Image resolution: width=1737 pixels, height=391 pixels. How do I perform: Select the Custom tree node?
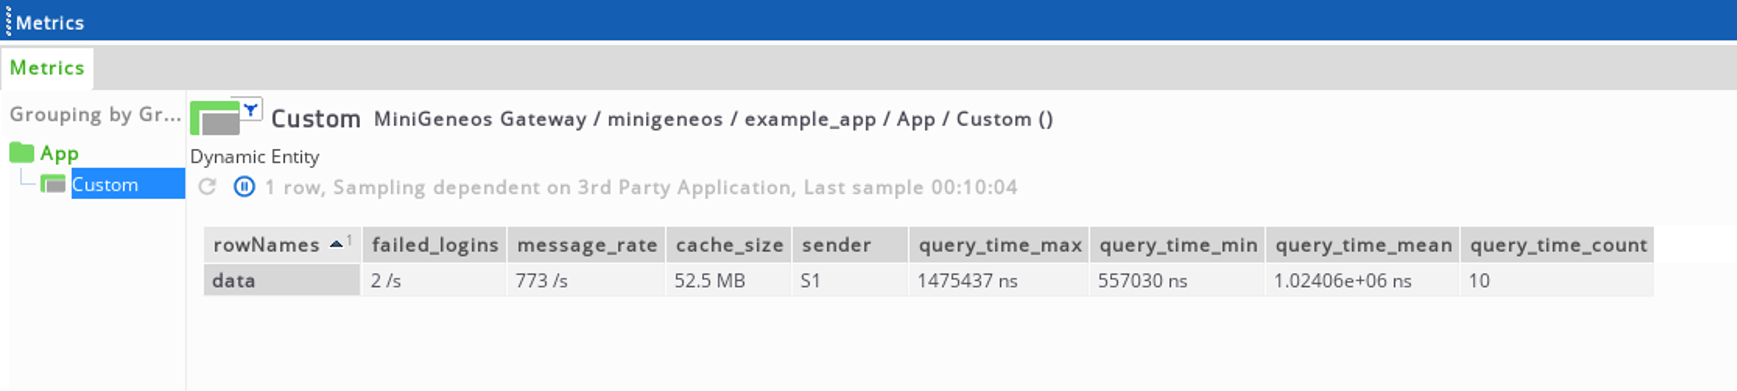pos(127,184)
